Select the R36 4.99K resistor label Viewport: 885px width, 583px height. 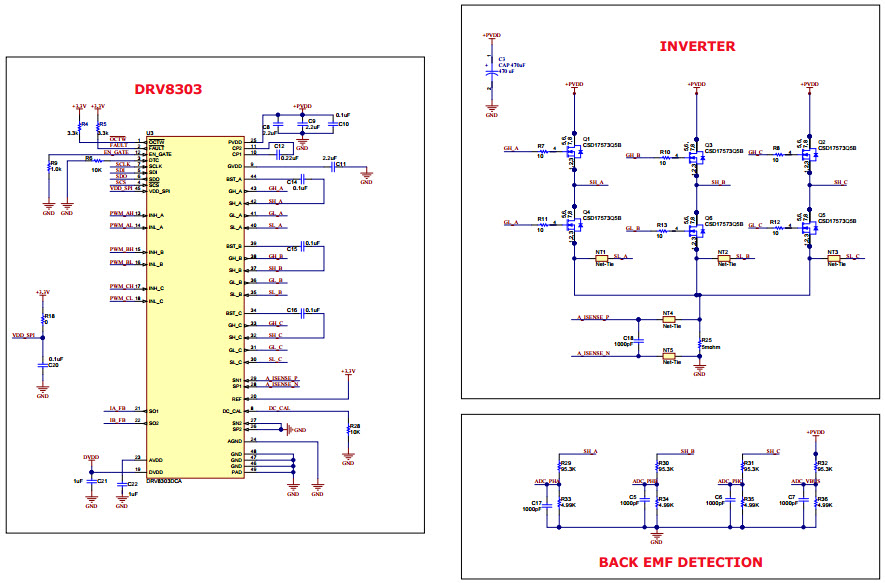coord(825,502)
